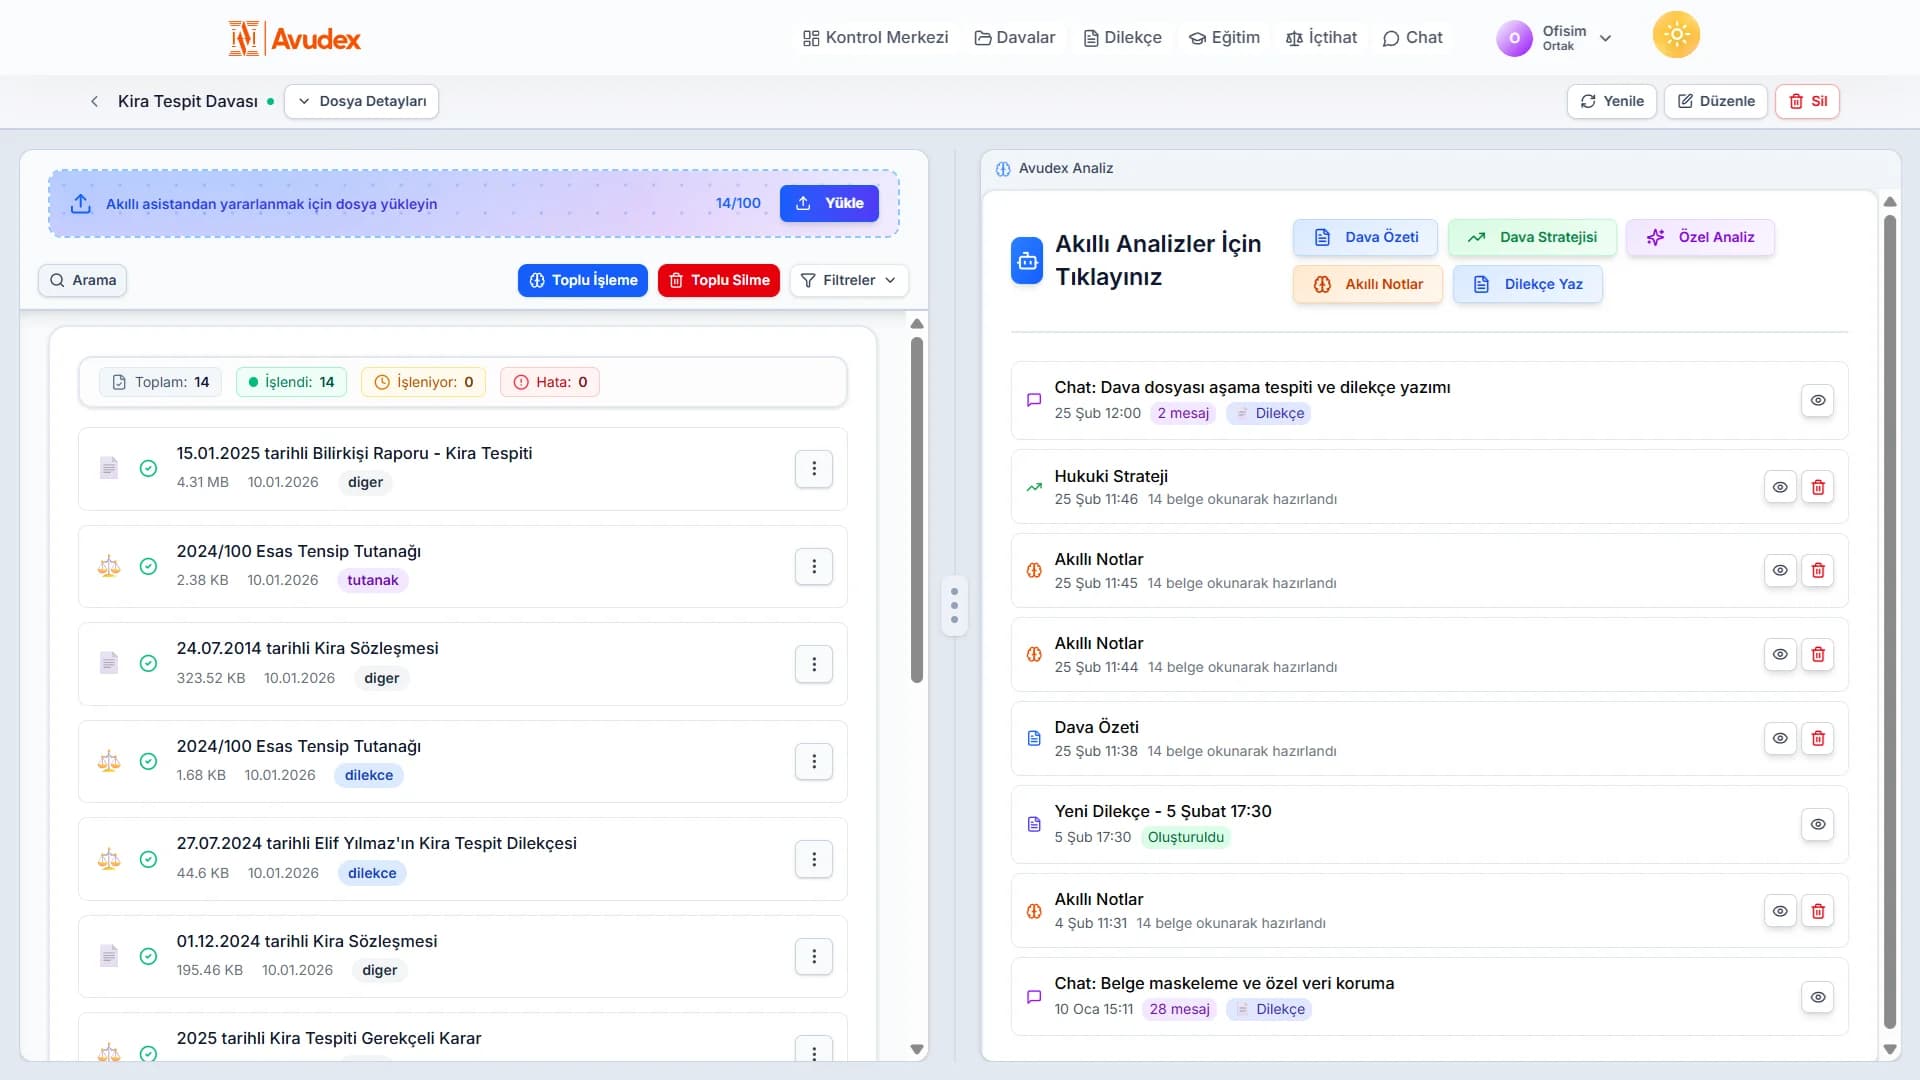Click the Avudex logo
The height and width of the screenshot is (1080, 1920).
pos(295,38)
